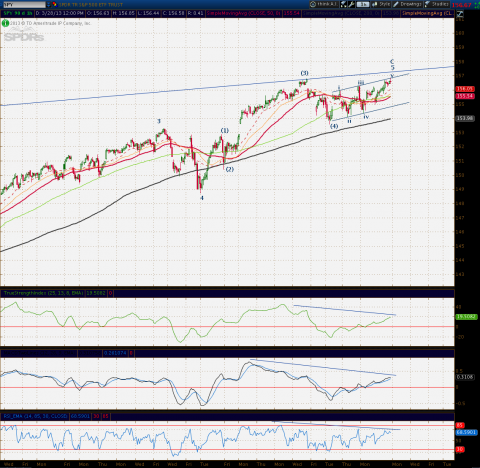
Task: Select the wave label '(2)' drawing
Action: tap(230, 169)
